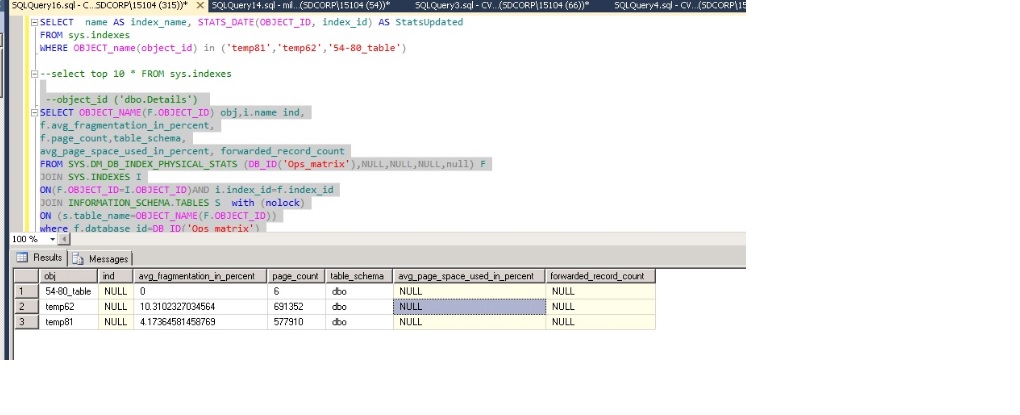This screenshot has width=1020, height=415.
Task: Collapse the SELECT OBJECT_NAME(F.OBJECT_ID) block
Action: pyautogui.click(x=34, y=113)
